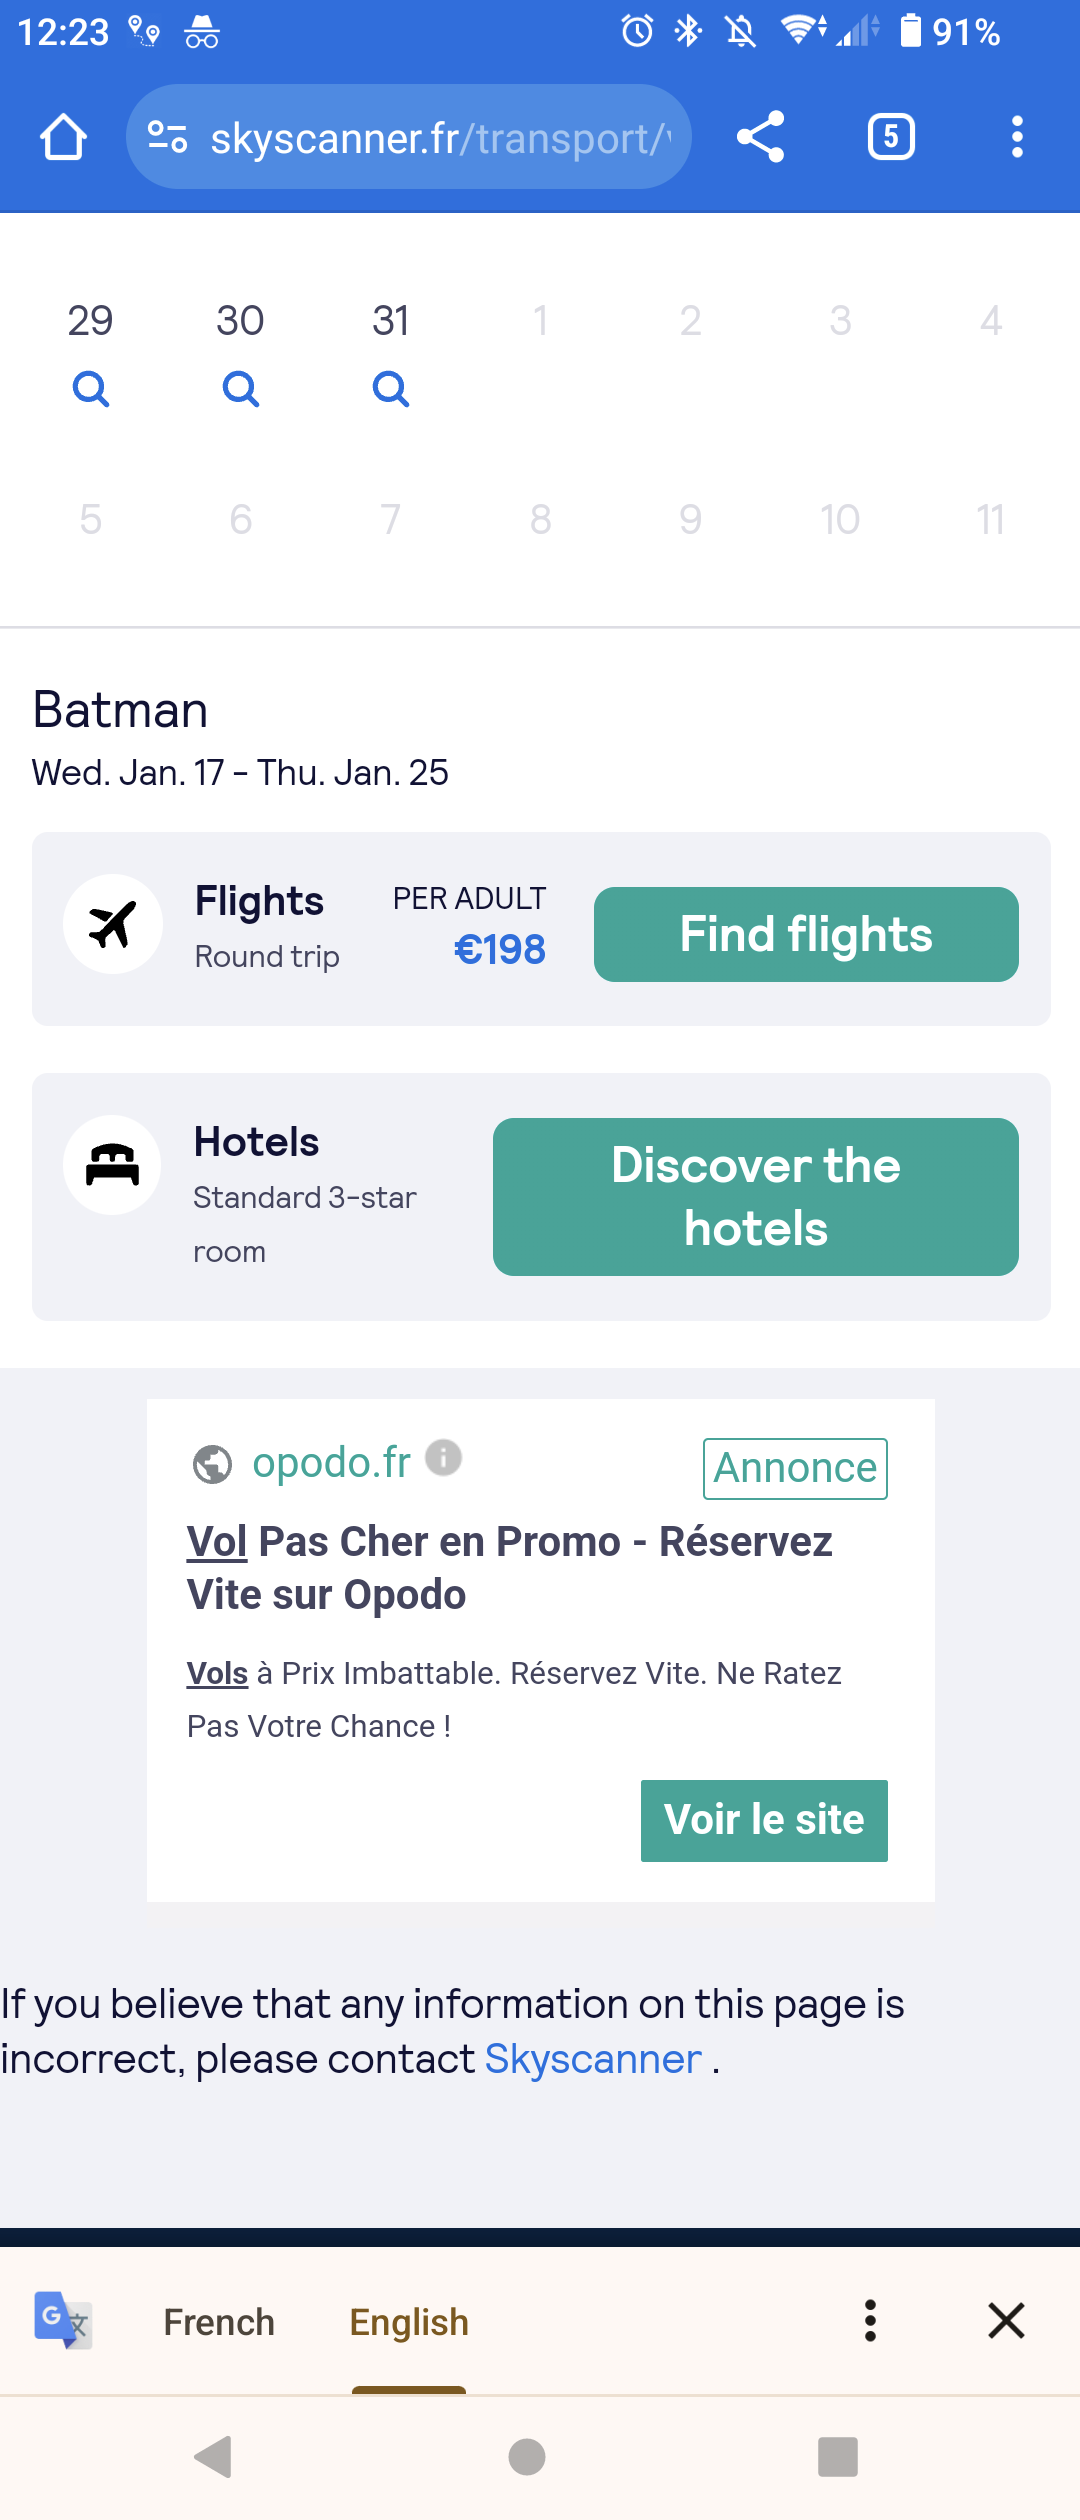Image resolution: width=1080 pixels, height=2520 pixels.
Task: Tap the Android back navigation button
Action: click(x=213, y=2456)
